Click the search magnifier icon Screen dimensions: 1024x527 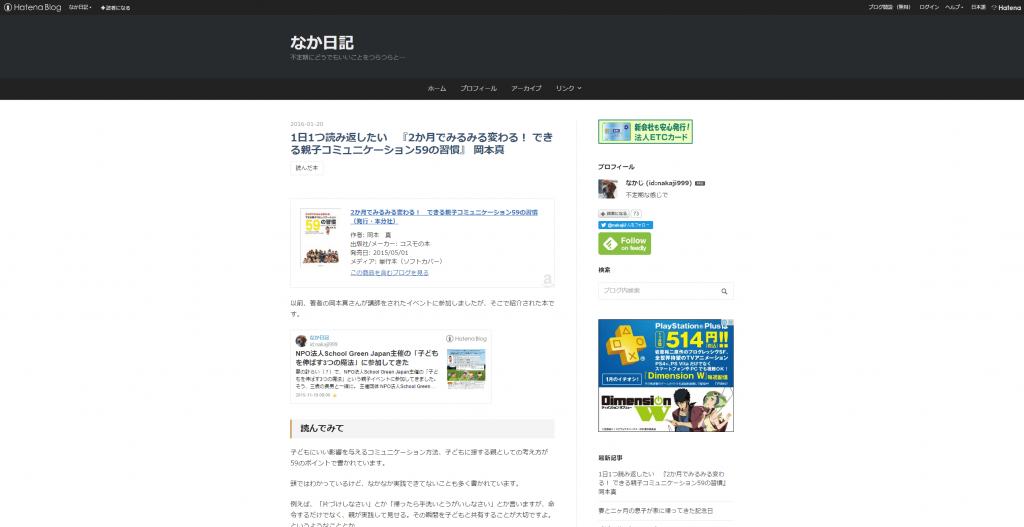[x=724, y=291]
